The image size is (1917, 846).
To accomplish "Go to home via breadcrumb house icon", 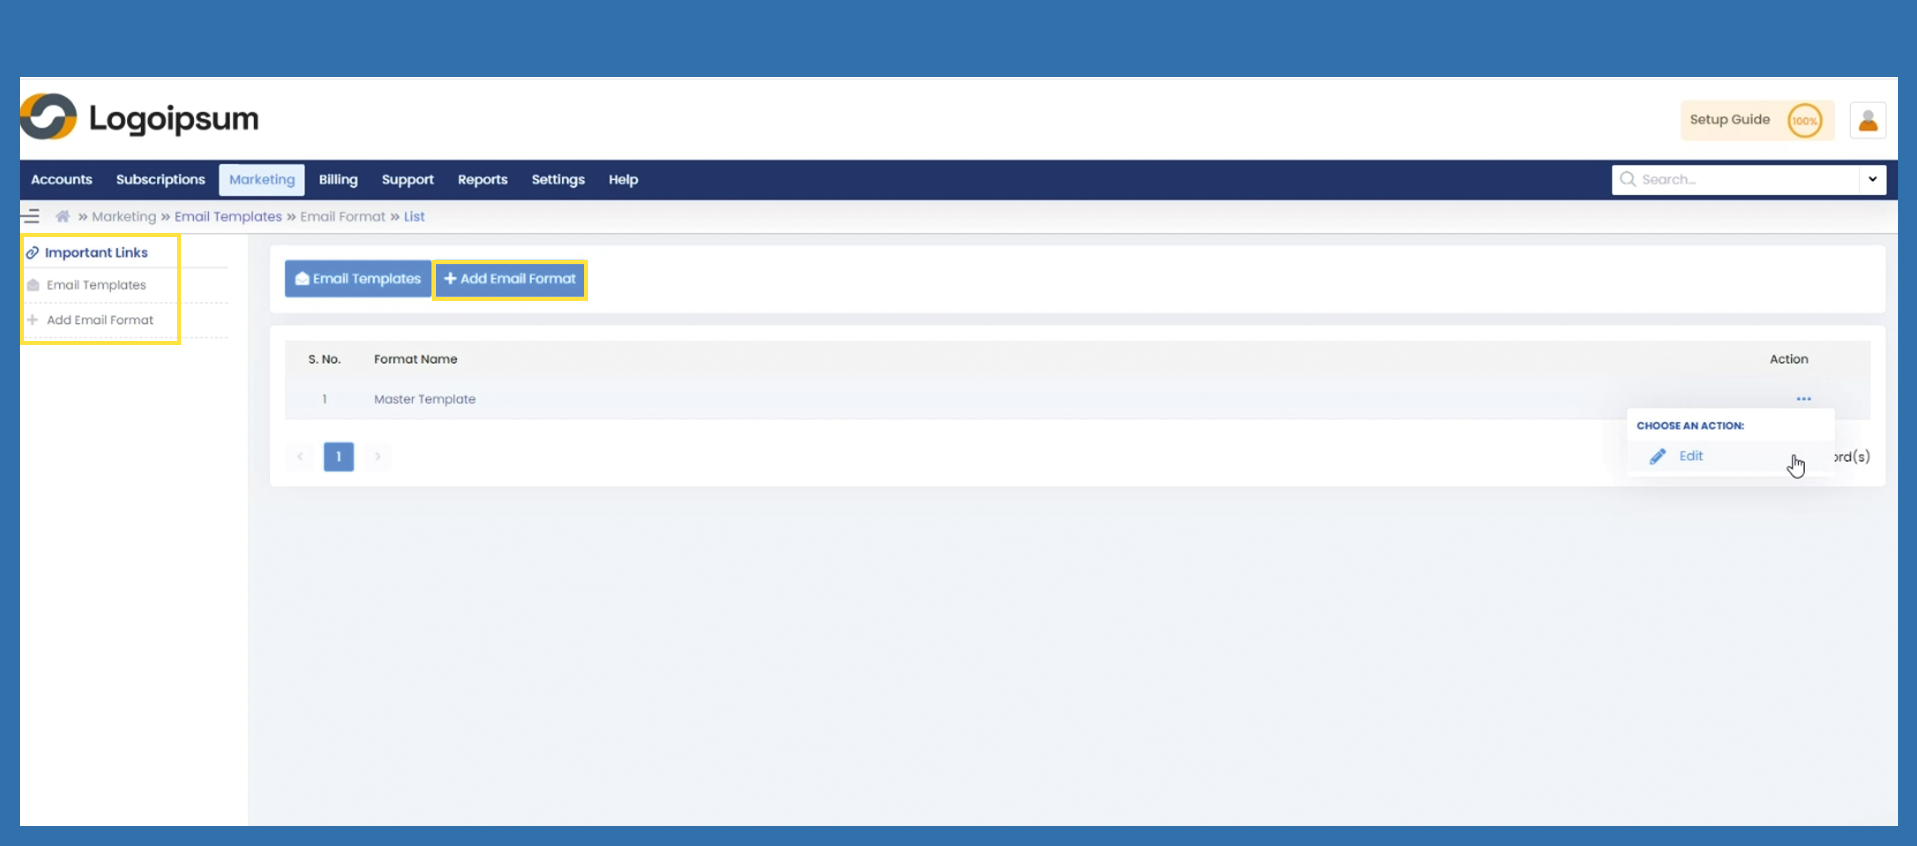I will click(63, 216).
